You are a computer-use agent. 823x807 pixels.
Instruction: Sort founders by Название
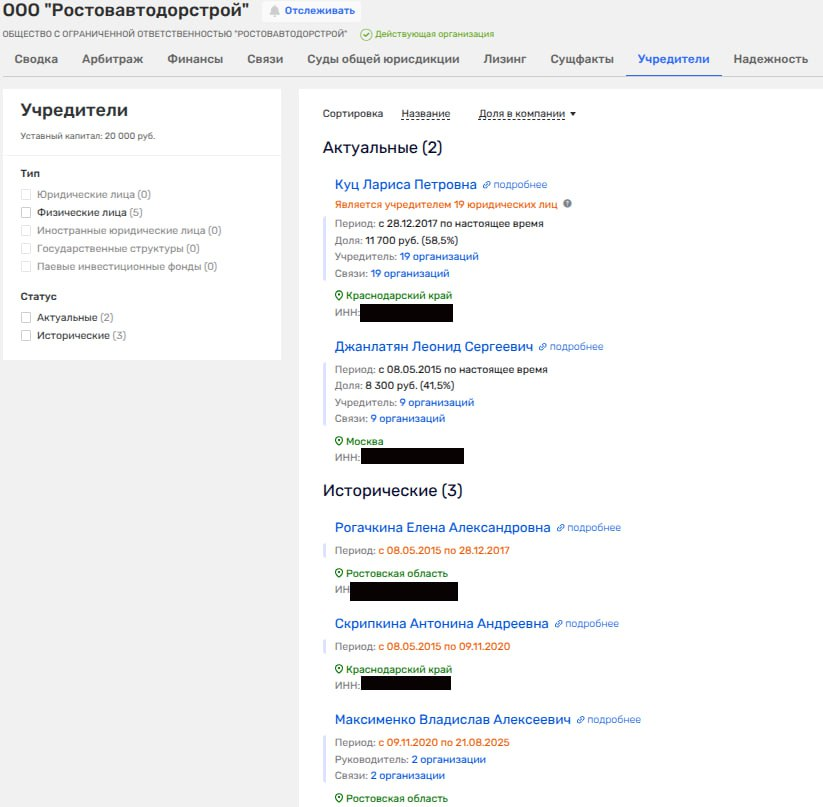coord(425,114)
